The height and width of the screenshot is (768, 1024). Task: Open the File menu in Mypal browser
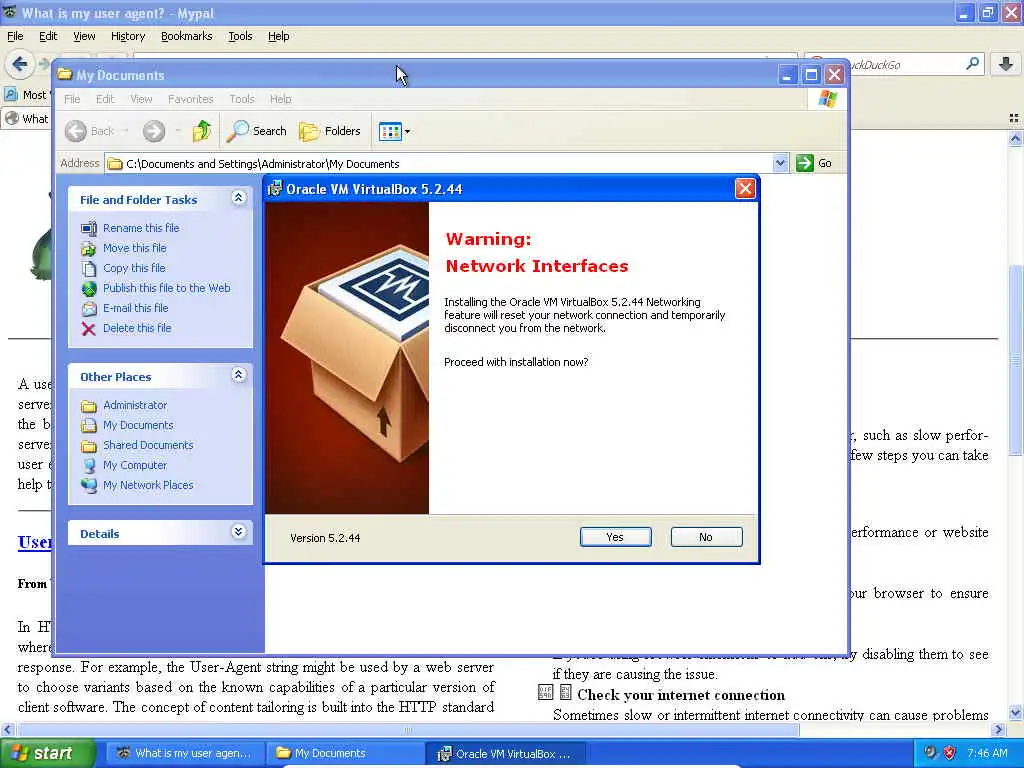point(15,37)
